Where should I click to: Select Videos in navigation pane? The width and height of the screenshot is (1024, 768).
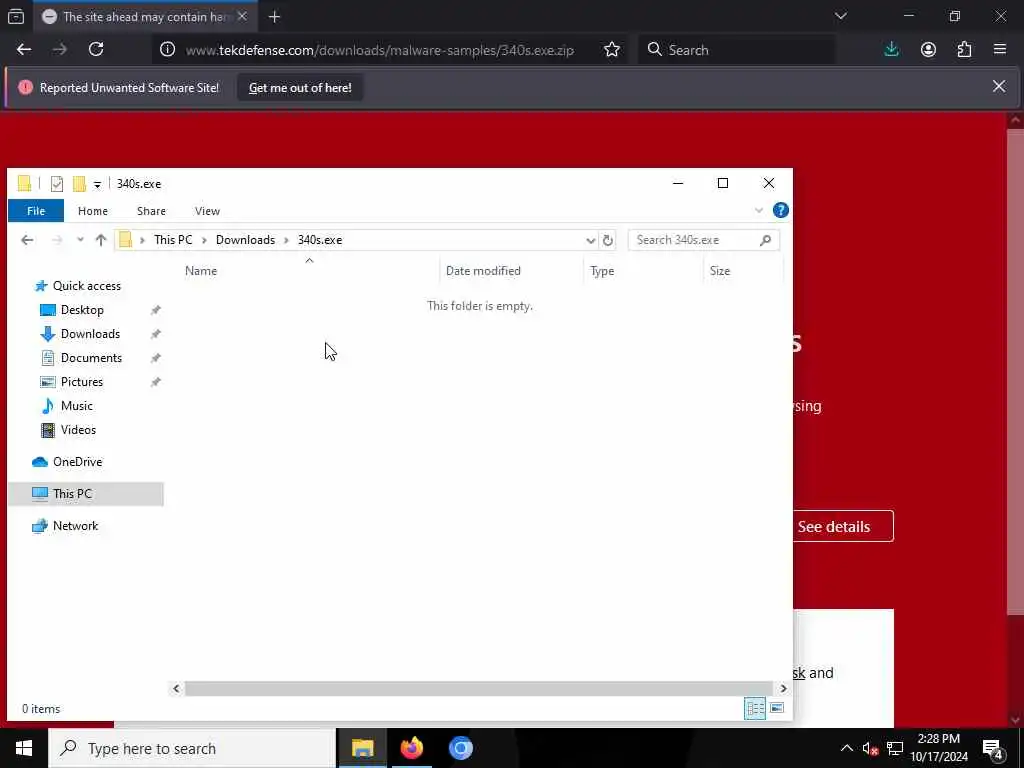(x=78, y=430)
